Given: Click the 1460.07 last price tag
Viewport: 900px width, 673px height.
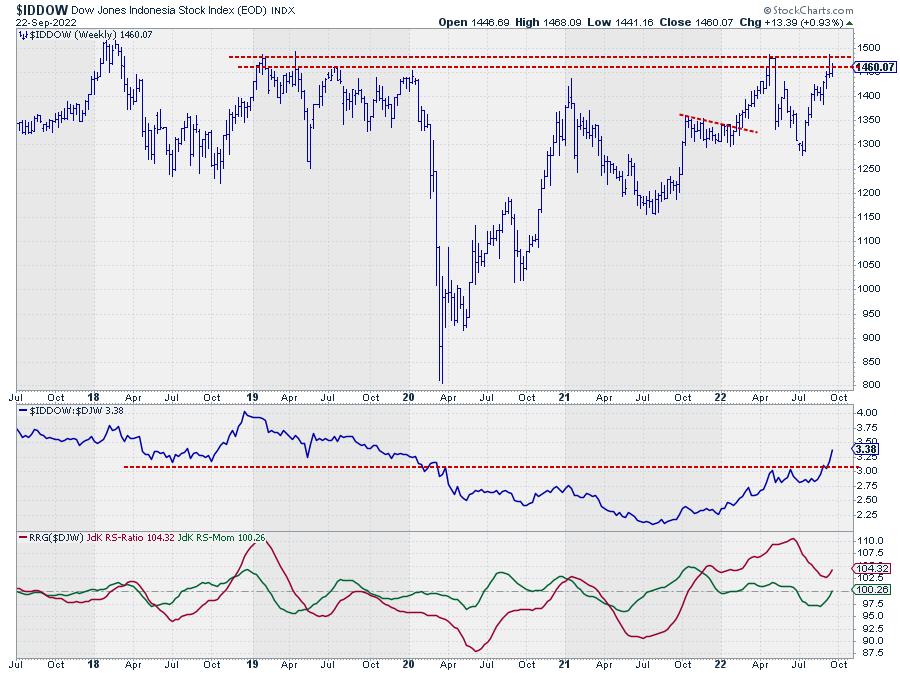Looking at the screenshot, I should pos(869,67).
